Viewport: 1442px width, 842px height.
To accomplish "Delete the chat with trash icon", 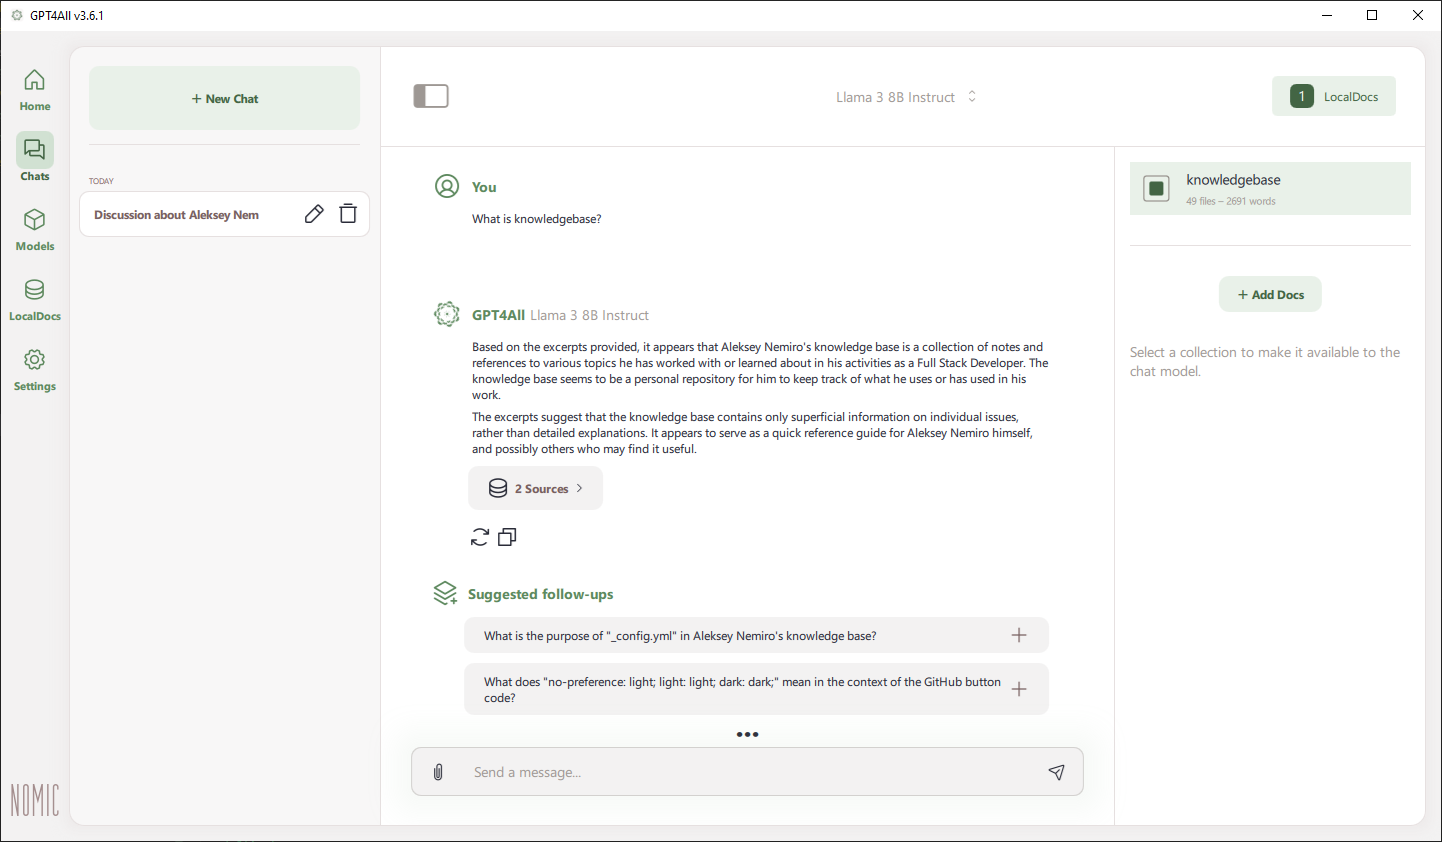I will click(x=348, y=214).
